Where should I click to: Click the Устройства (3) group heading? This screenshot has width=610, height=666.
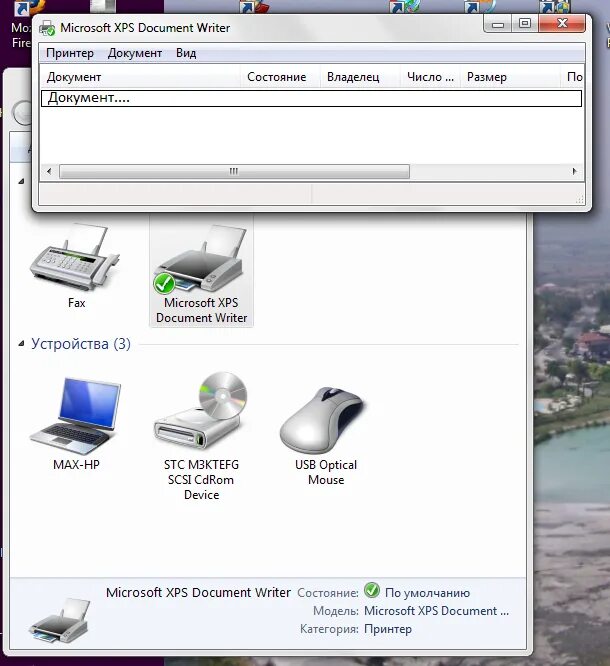pyautogui.click(x=81, y=344)
